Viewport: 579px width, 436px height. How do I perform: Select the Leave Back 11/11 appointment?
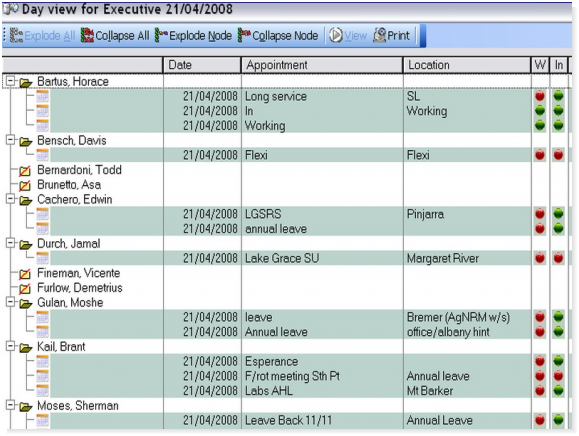[288, 420]
